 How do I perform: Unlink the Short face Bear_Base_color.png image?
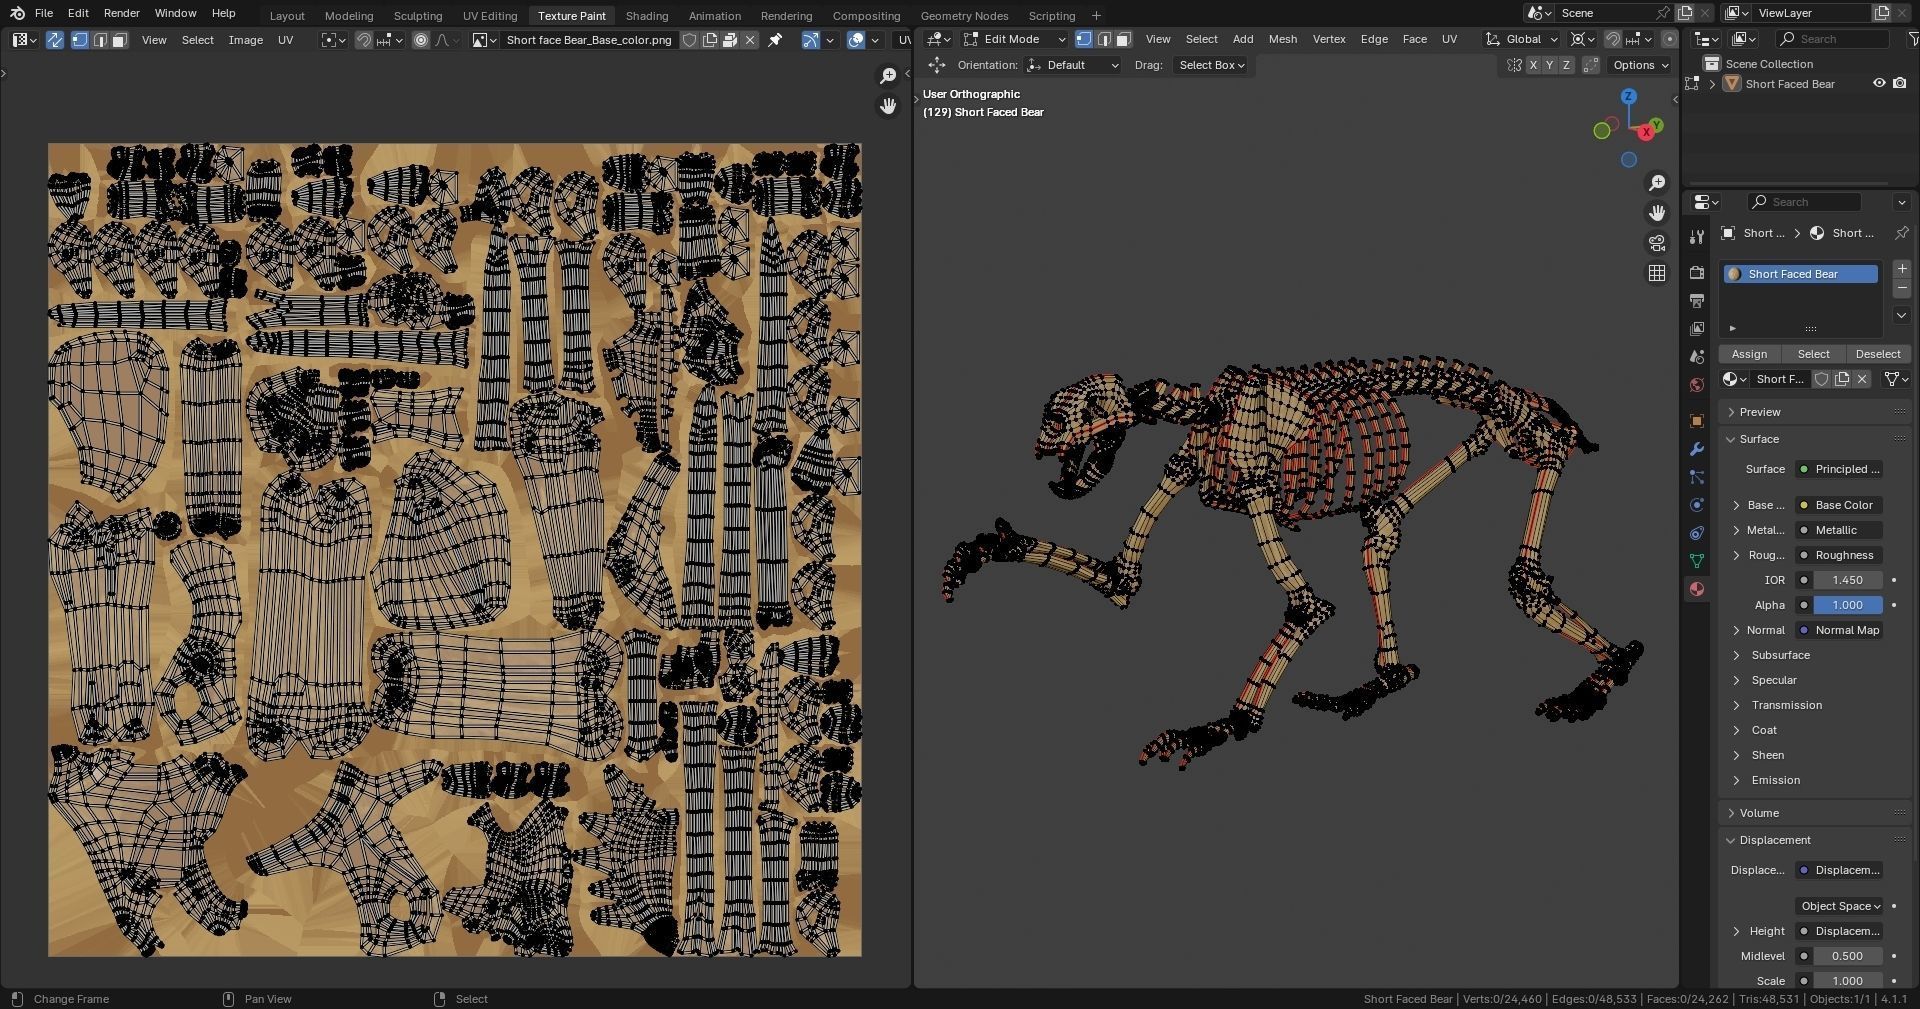pyautogui.click(x=750, y=40)
